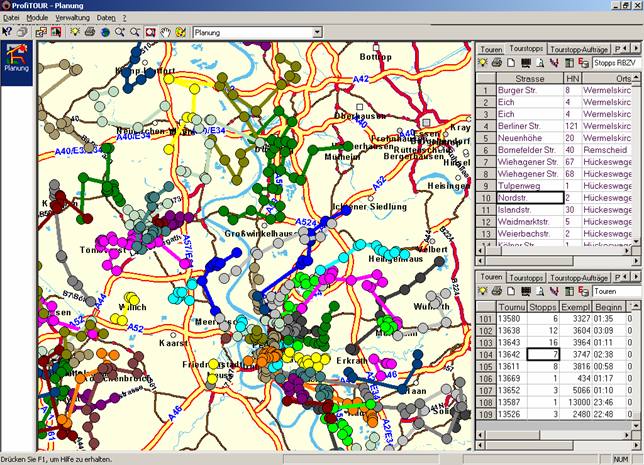Select Tourstopp-Aufträge tab in upper panel
Viewport: 644px width, 465px height.
(579, 49)
